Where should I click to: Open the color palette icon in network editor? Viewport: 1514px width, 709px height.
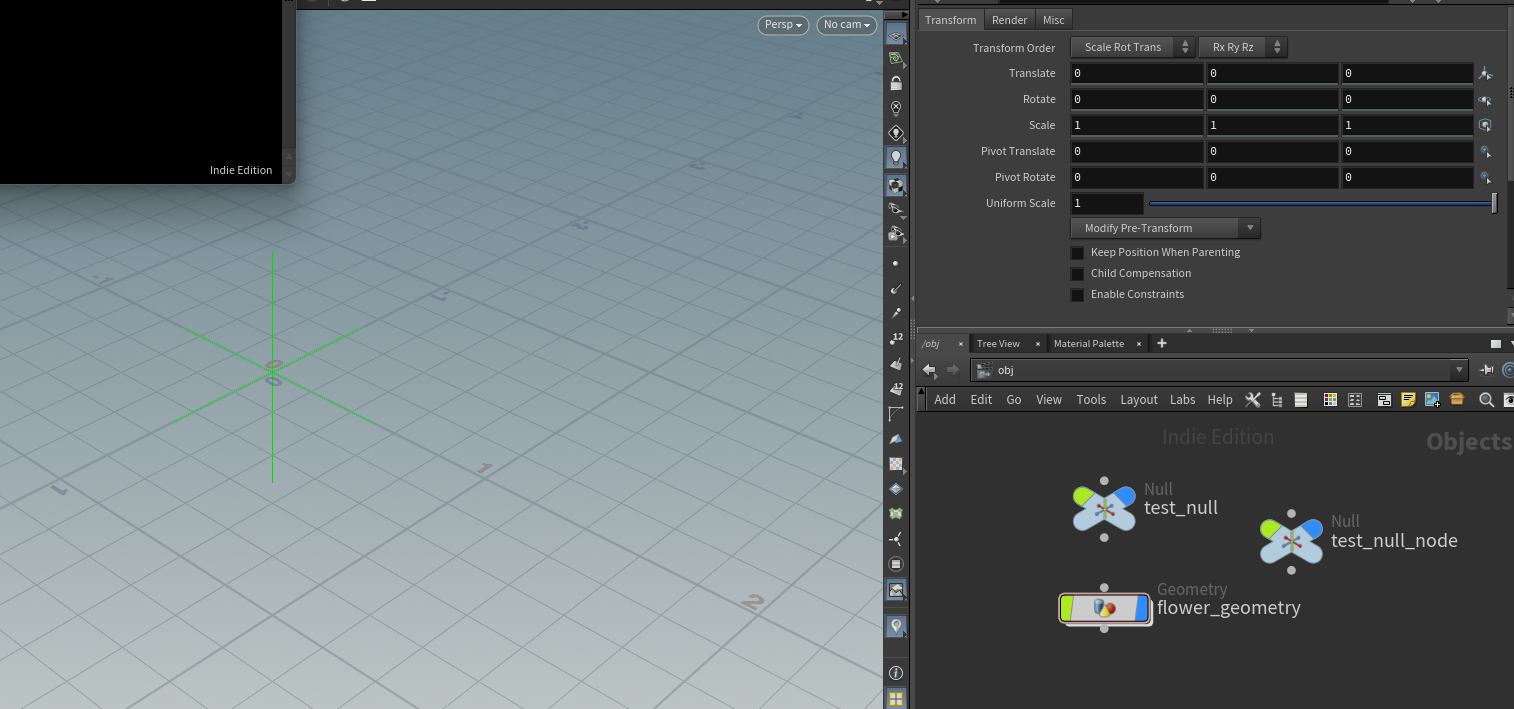(1330, 400)
